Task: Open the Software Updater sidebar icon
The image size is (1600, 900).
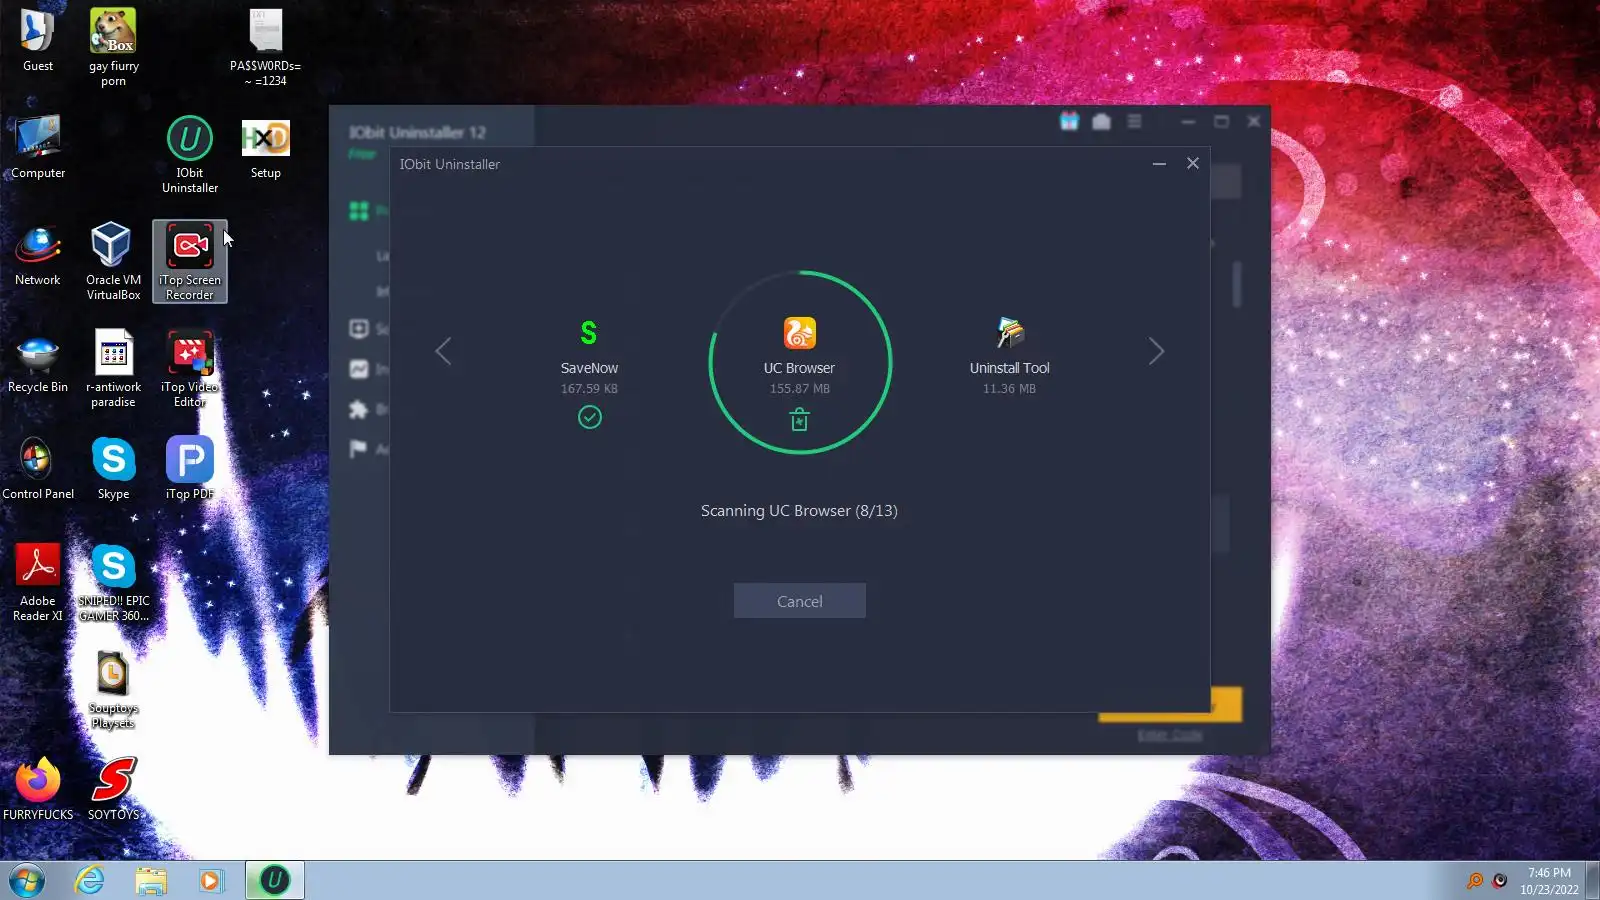Action: (x=359, y=328)
